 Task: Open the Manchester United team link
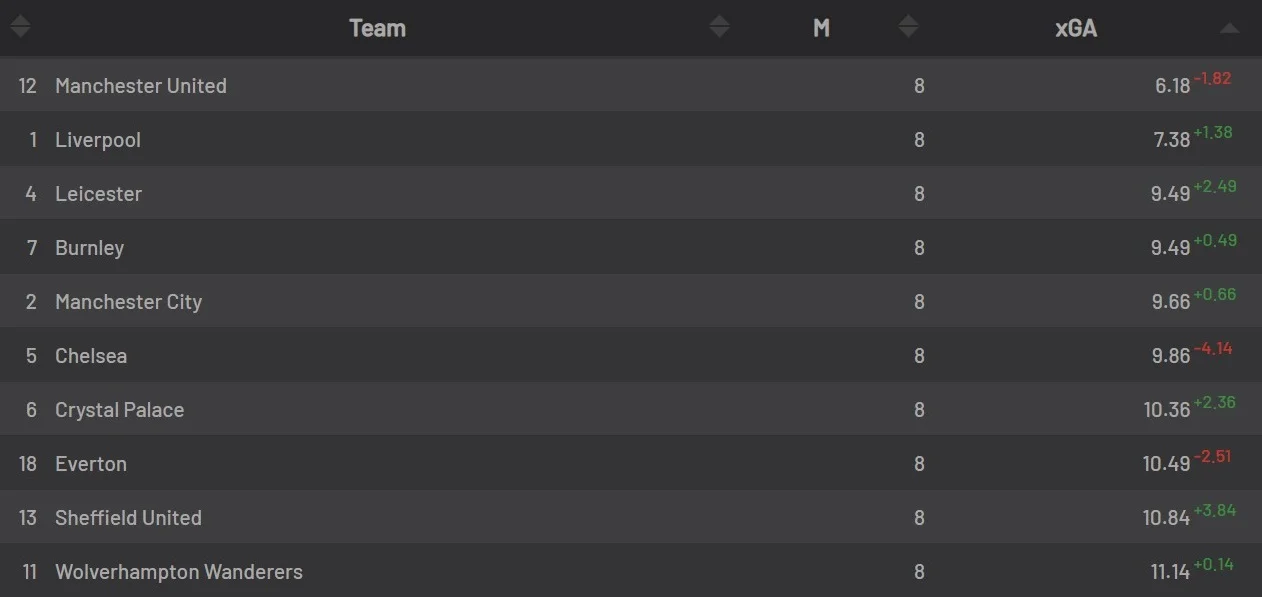(x=141, y=86)
